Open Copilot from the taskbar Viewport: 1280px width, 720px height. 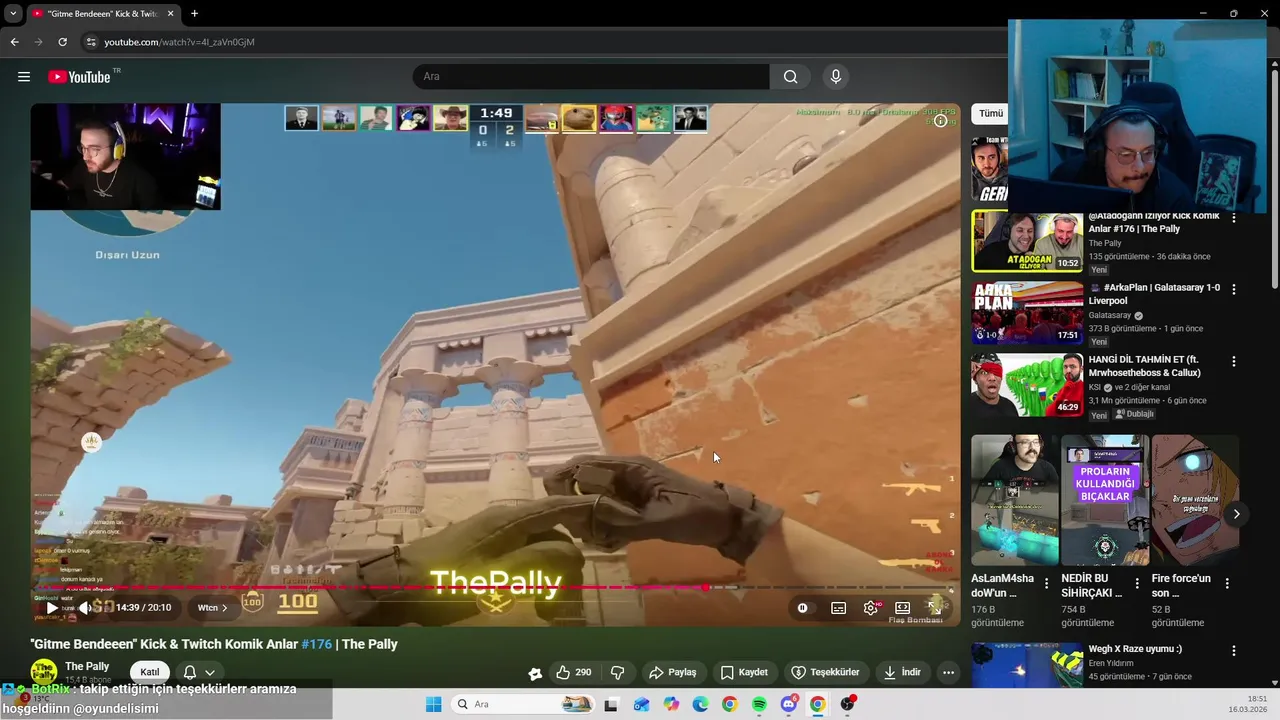point(670,704)
